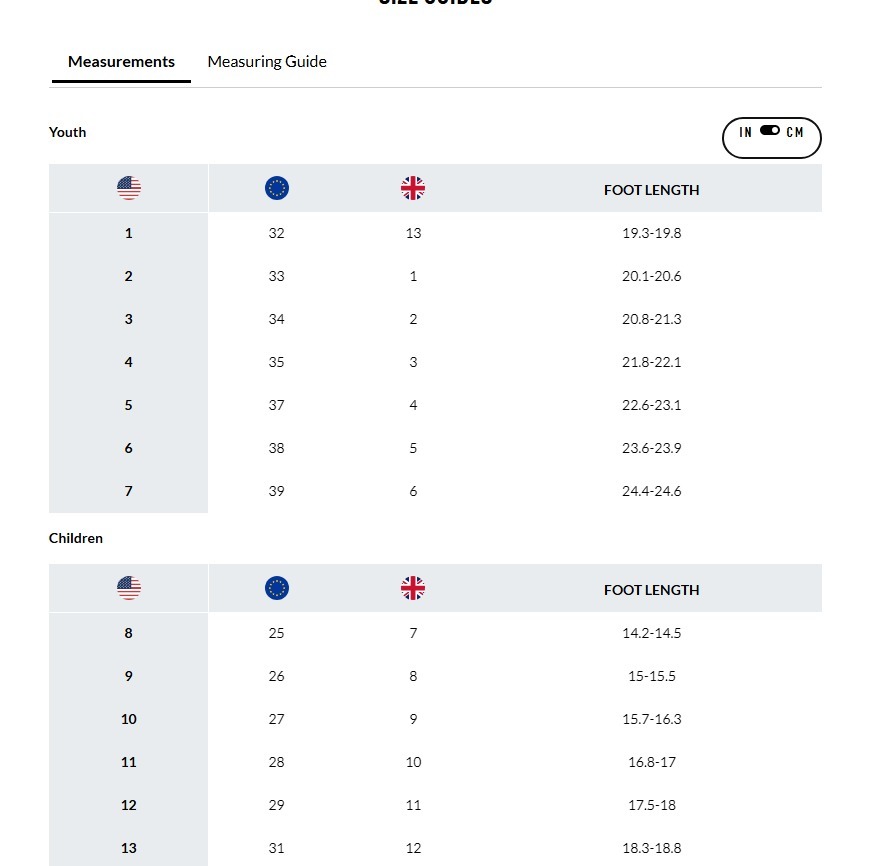Select Youth US size 7 row
This screenshot has height=866, width=878.
coord(129,491)
